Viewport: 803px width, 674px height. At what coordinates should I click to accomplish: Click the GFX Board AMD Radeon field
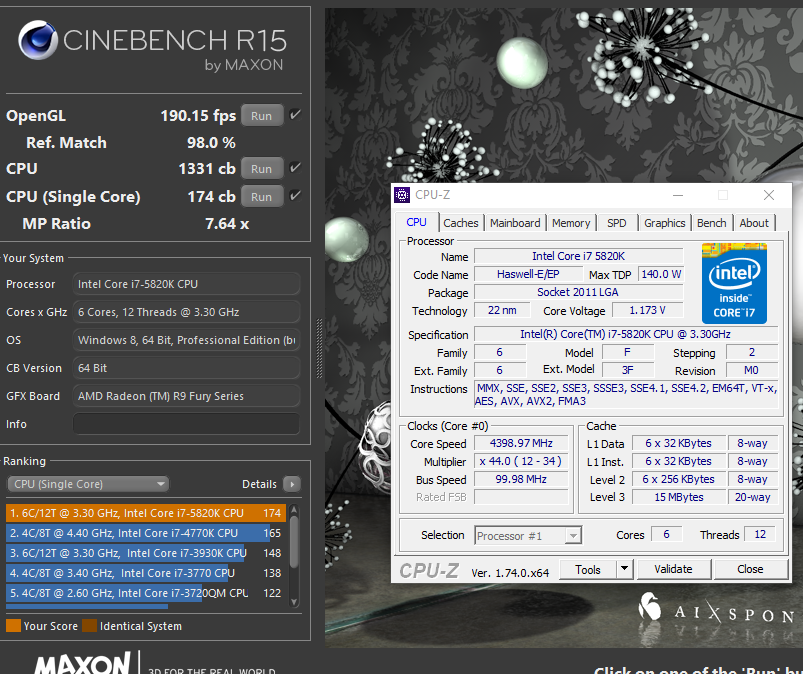coord(186,396)
